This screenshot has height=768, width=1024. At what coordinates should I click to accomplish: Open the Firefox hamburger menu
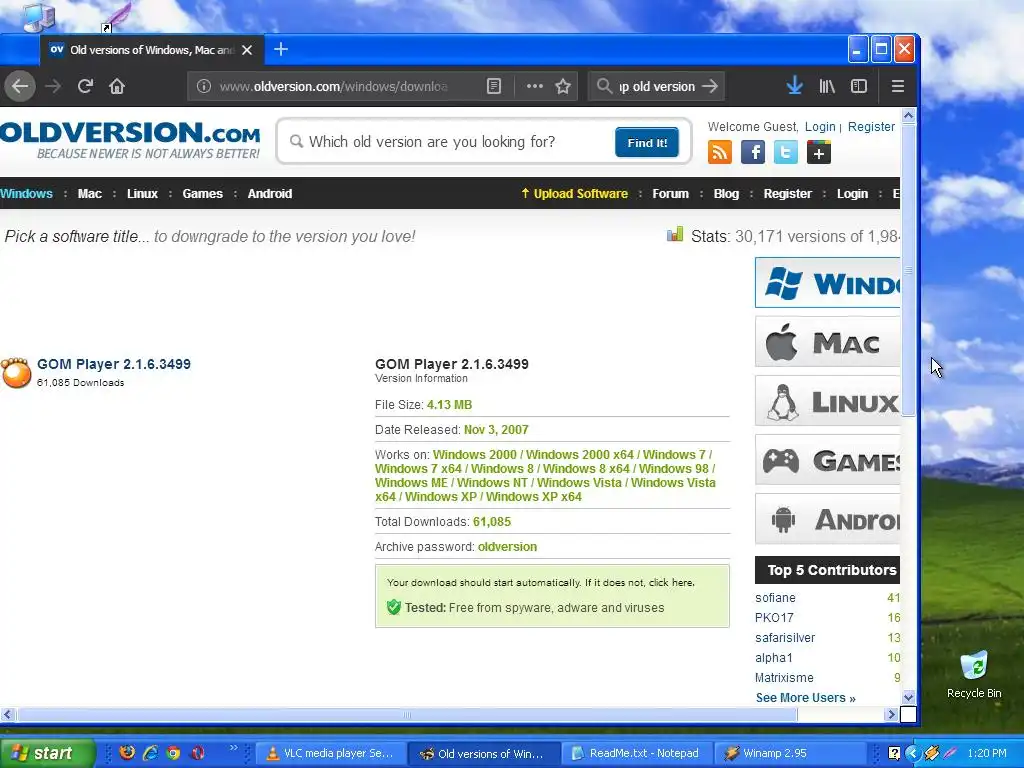pos(898,86)
